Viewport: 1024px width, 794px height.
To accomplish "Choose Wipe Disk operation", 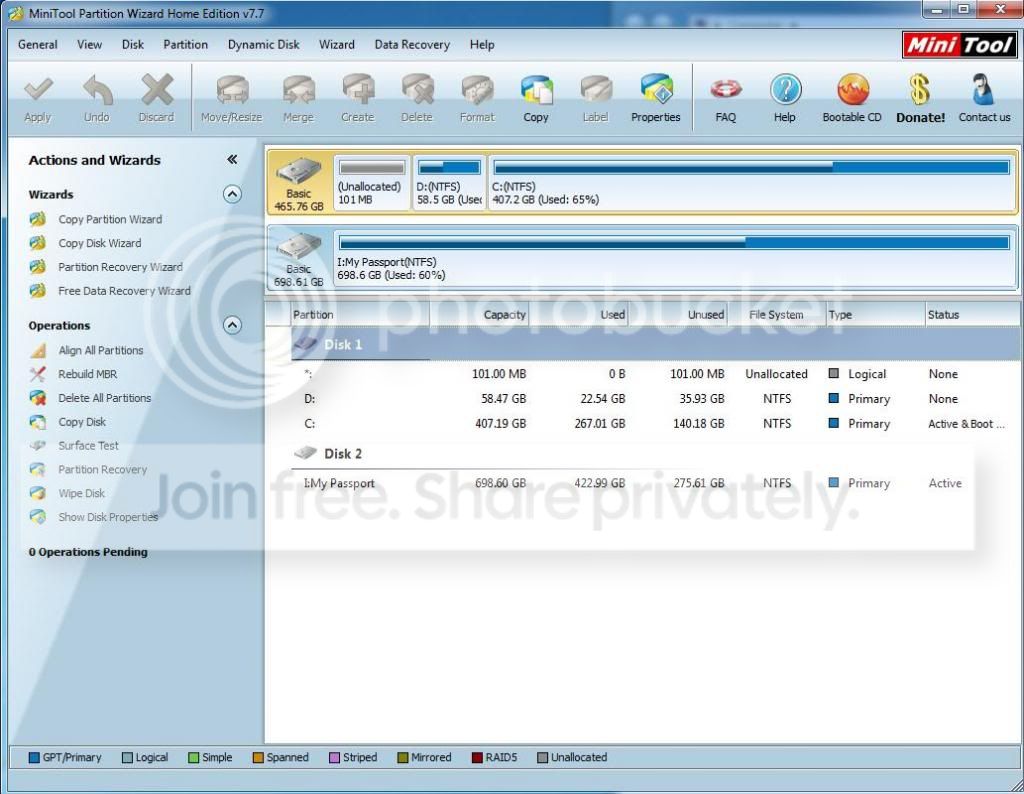I will pyautogui.click(x=81, y=493).
